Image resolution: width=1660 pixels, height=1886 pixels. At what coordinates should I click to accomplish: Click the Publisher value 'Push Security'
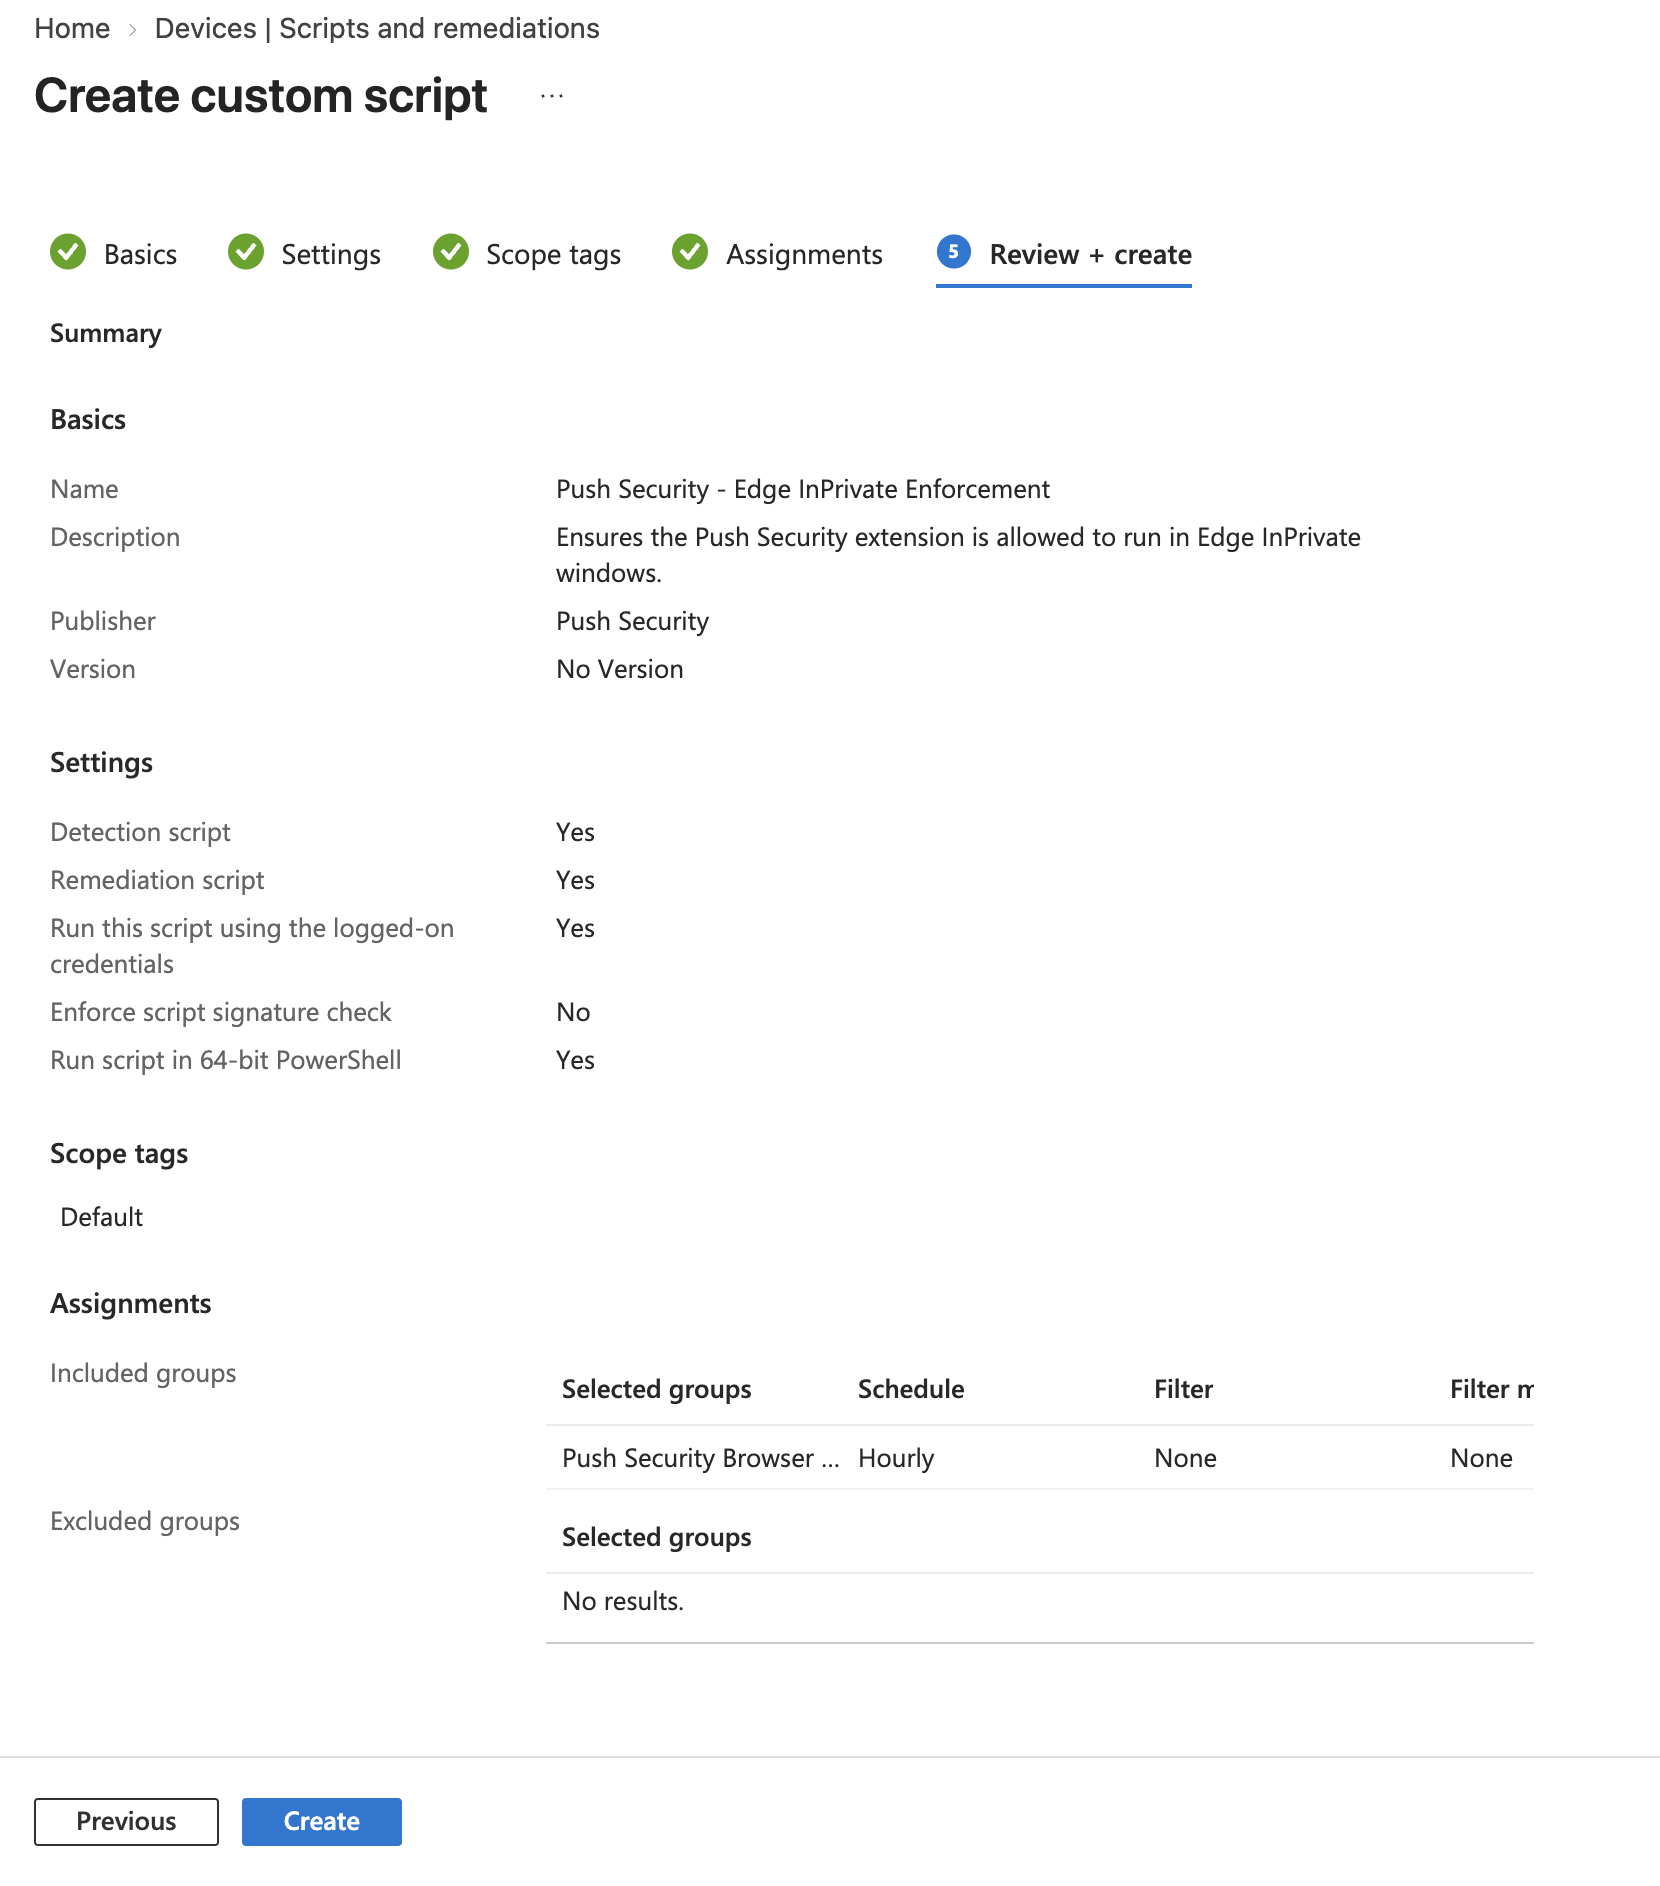pyautogui.click(x=632, y=621)
